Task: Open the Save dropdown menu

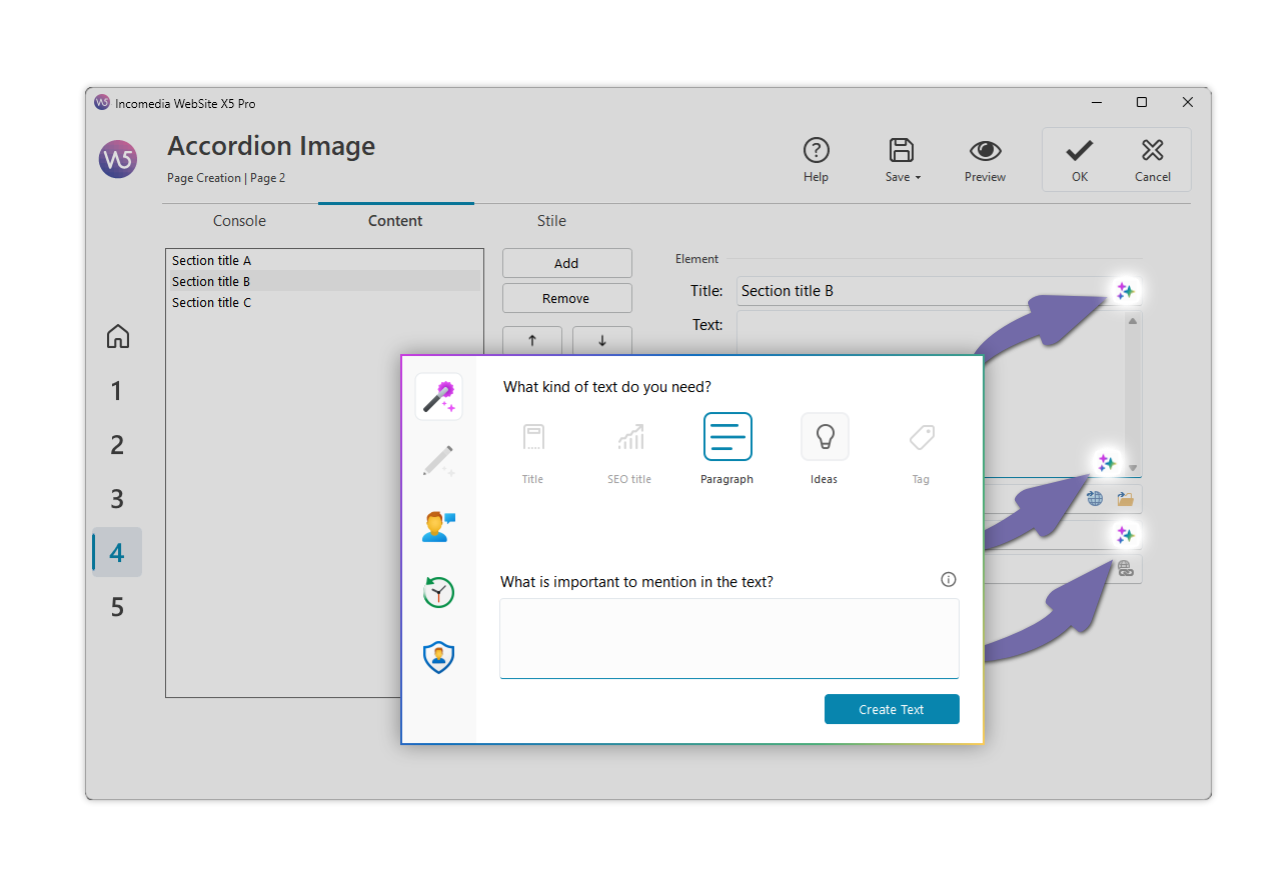Action: pos(902,160)
